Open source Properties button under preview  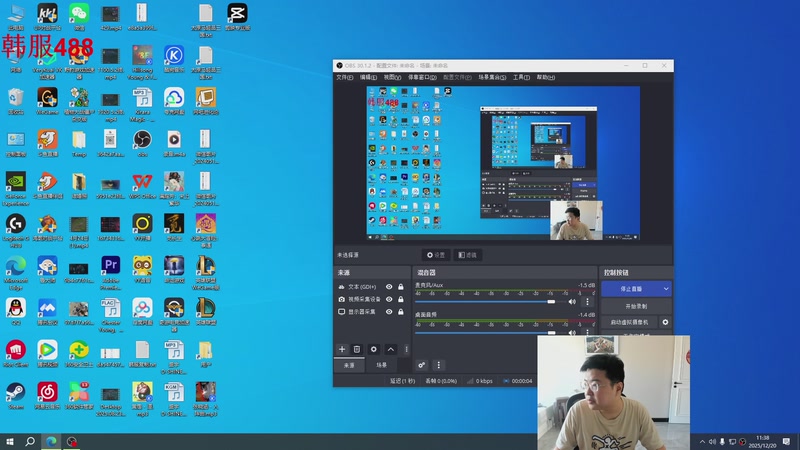coord(436,255)
